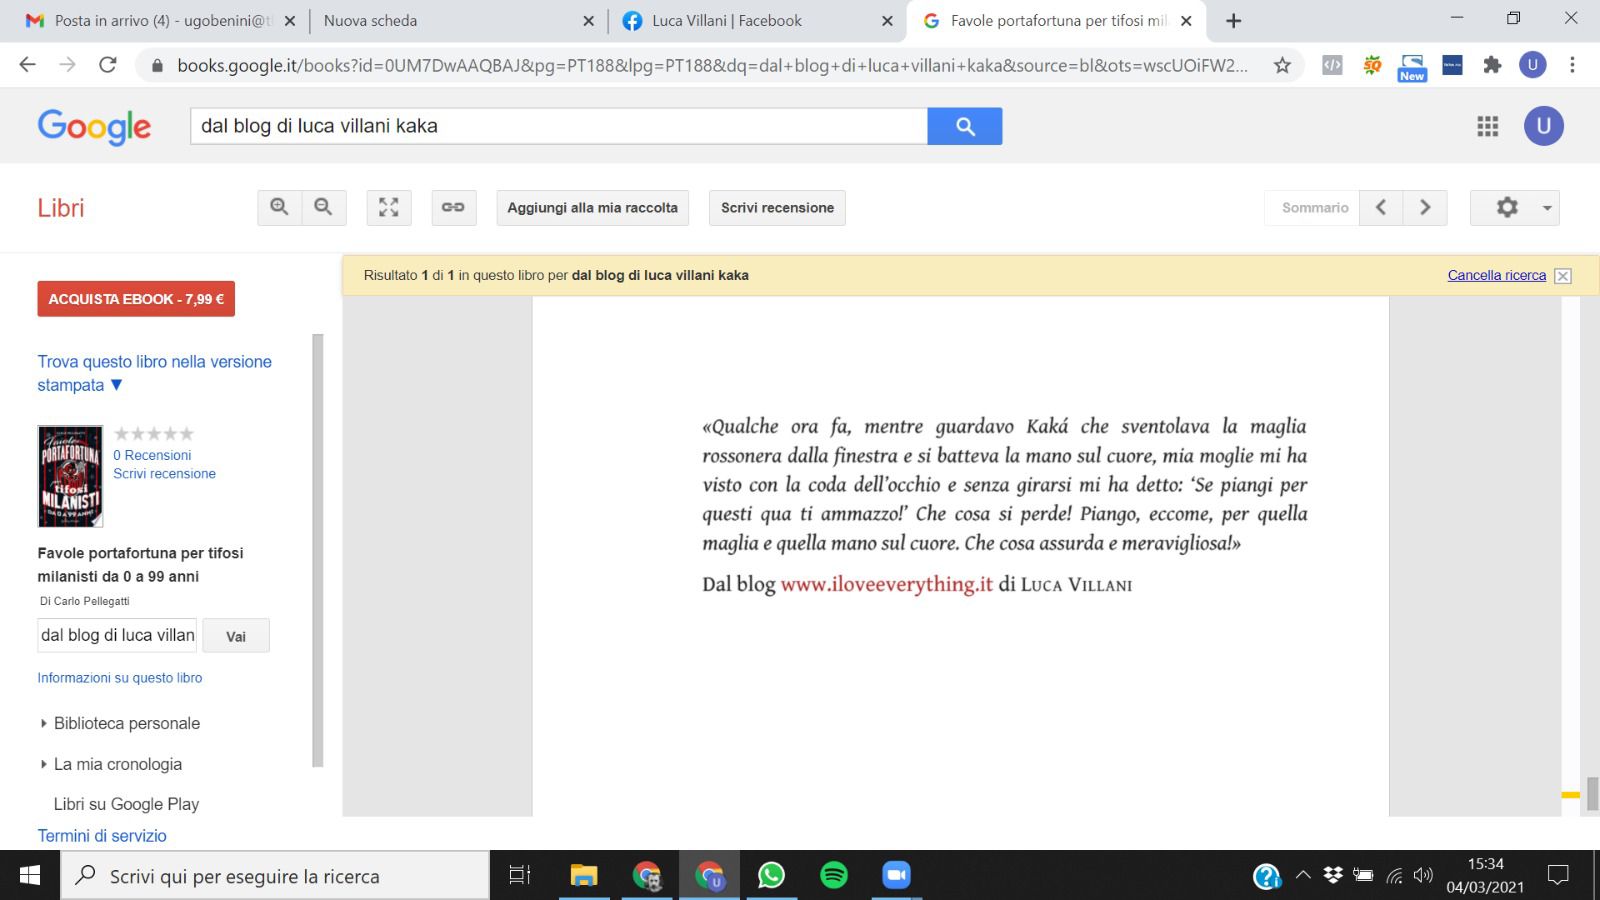Bookmark this page with star icon
This screenshot has height=900, width=1600.
pyautogui.click(x=1282, y=65)
